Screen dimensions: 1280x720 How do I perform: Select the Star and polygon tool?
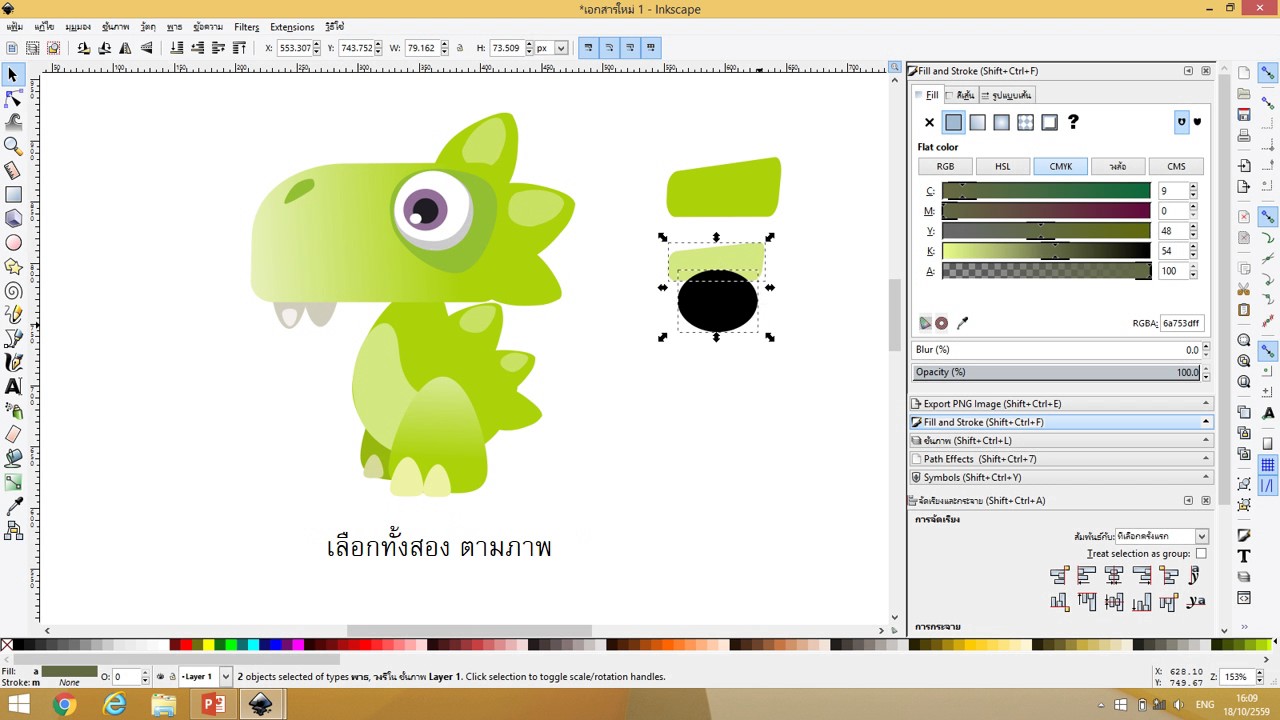(x=14, y=267)
